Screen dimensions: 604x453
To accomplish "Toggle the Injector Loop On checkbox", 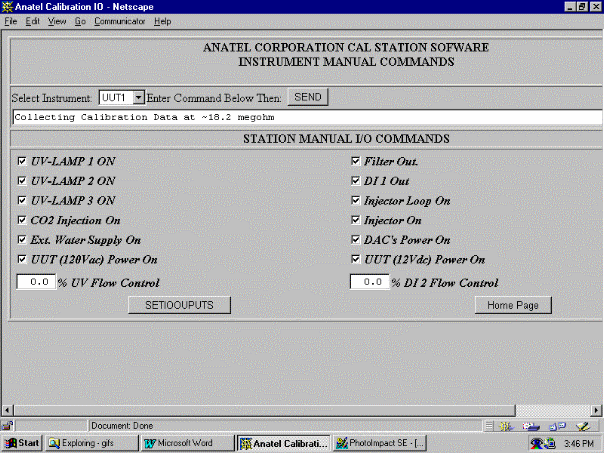I will pos(356,200).
